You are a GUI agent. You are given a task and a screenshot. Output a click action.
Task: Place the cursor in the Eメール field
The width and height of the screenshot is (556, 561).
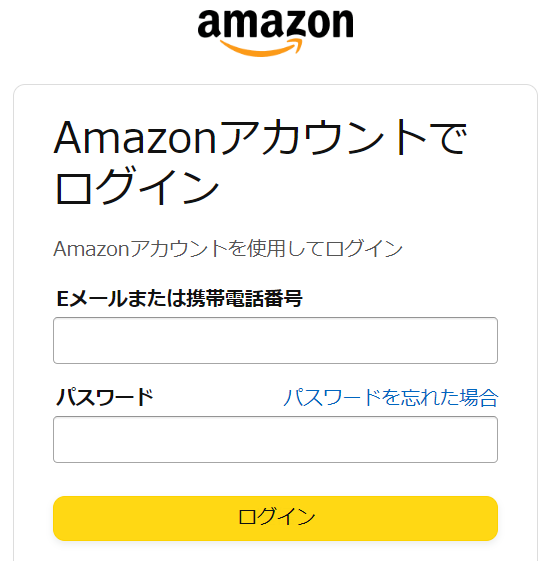coord(275,340)
